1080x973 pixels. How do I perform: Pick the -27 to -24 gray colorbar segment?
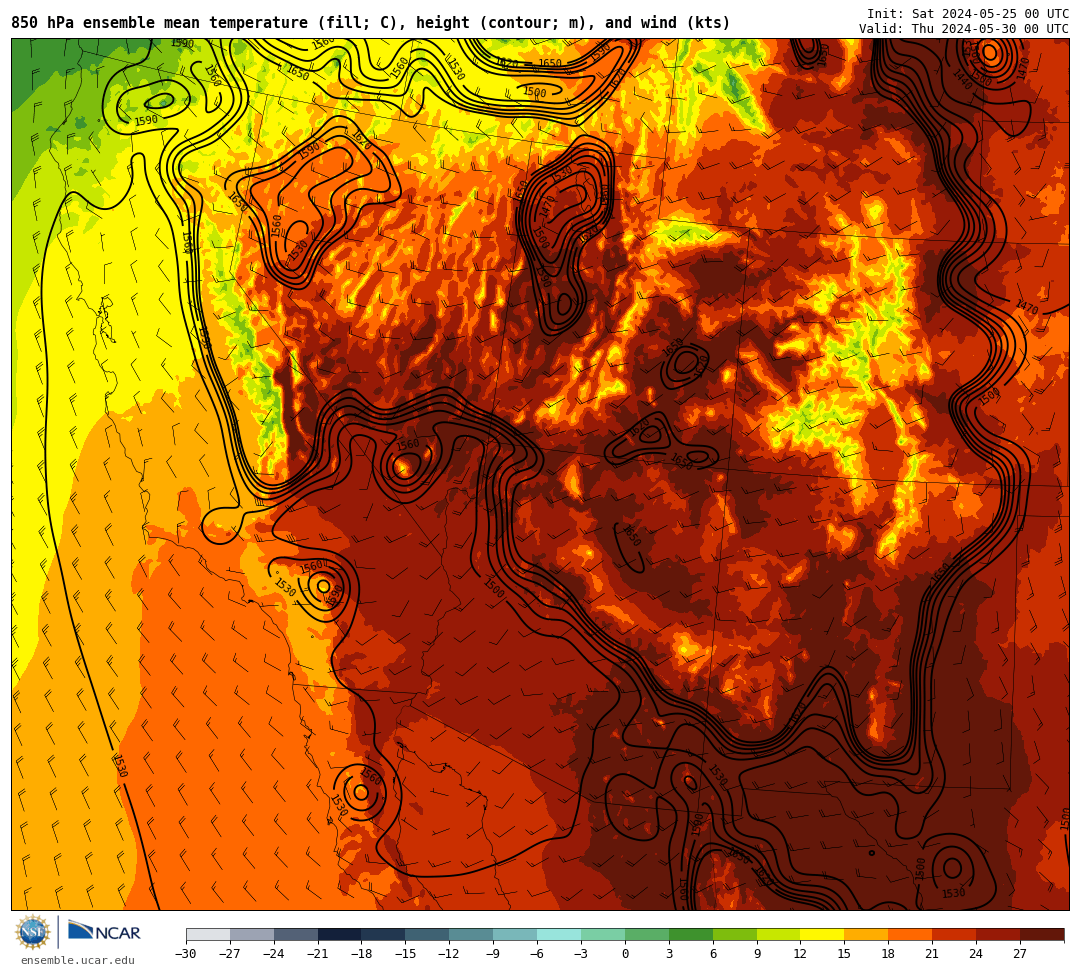pyautogui.click(x=252, y=934)
